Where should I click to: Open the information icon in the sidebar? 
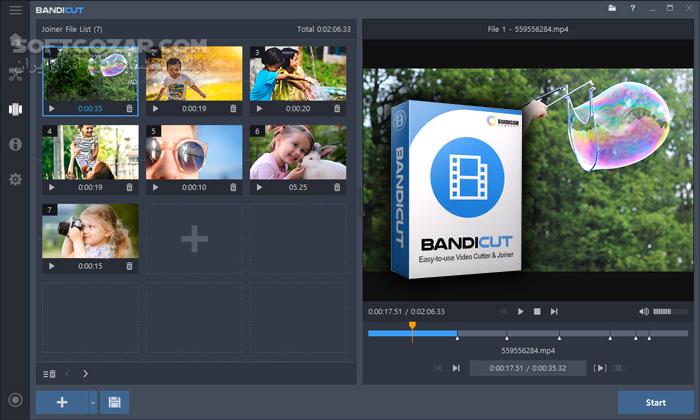click(x=15, y=144)
